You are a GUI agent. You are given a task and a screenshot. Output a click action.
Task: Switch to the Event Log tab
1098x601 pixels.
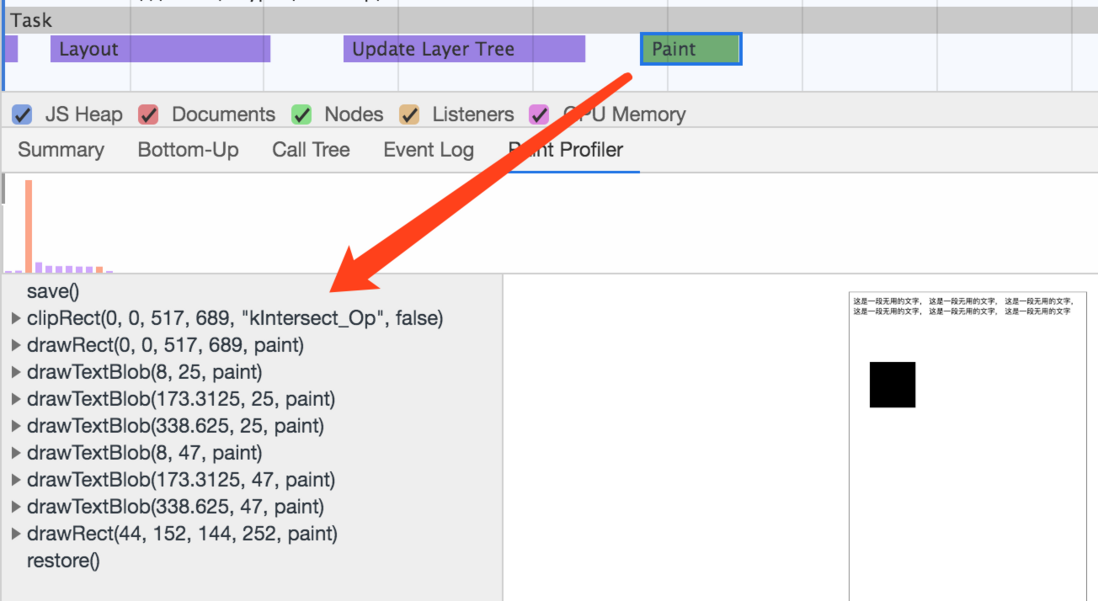(429, 150)
